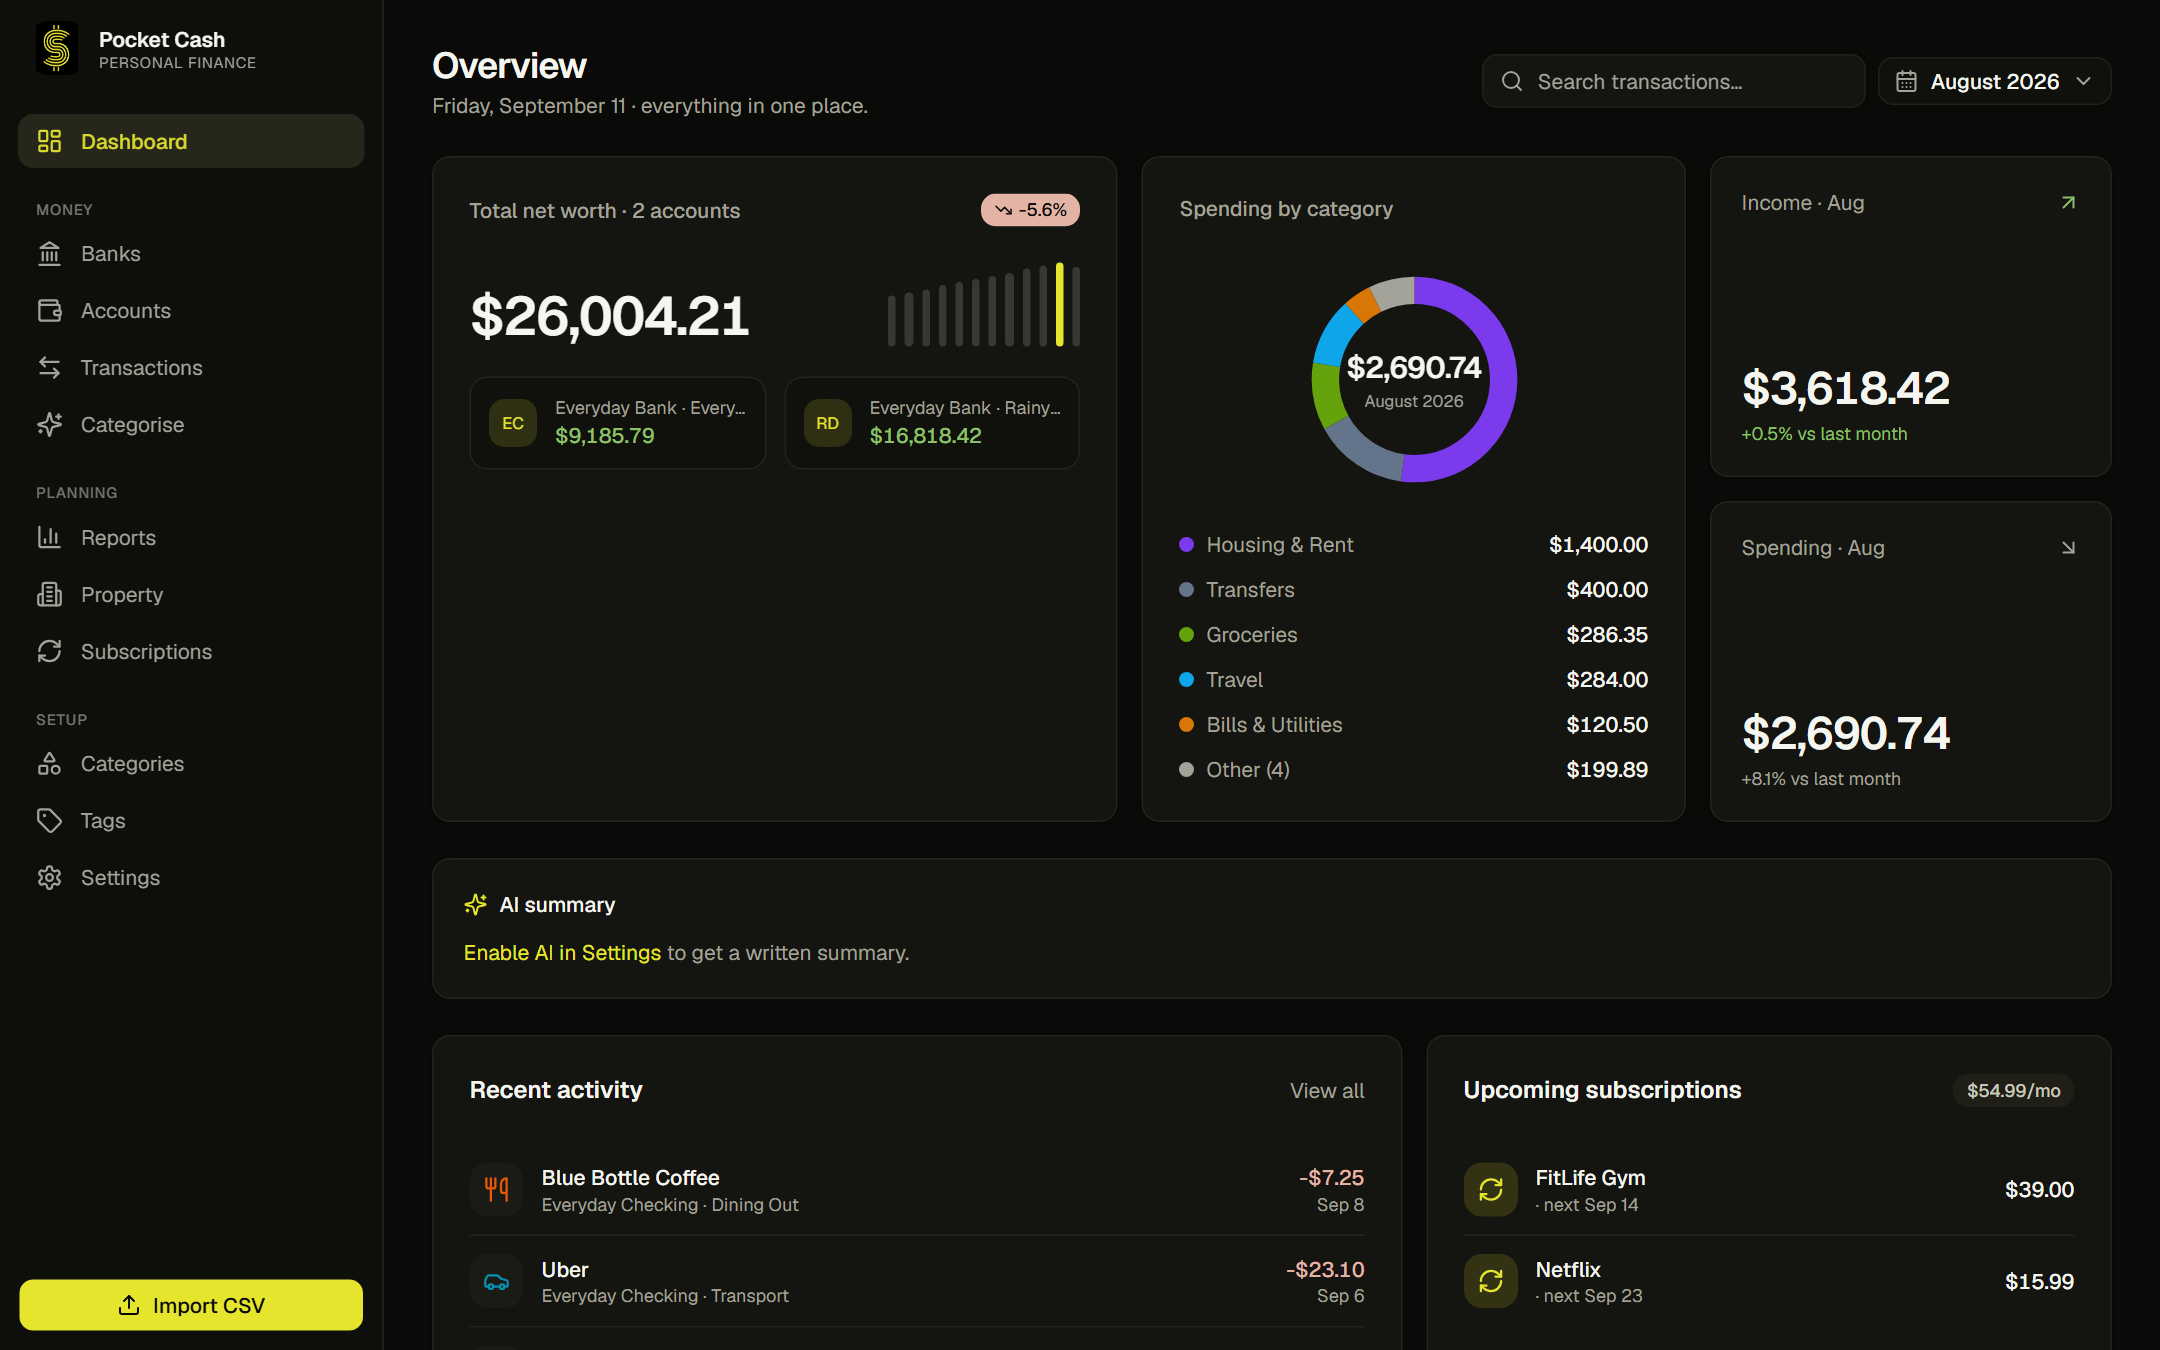Focus the Search transactions field
The height and width of the screenshot is (1350, 2160).
[1673, 81]
